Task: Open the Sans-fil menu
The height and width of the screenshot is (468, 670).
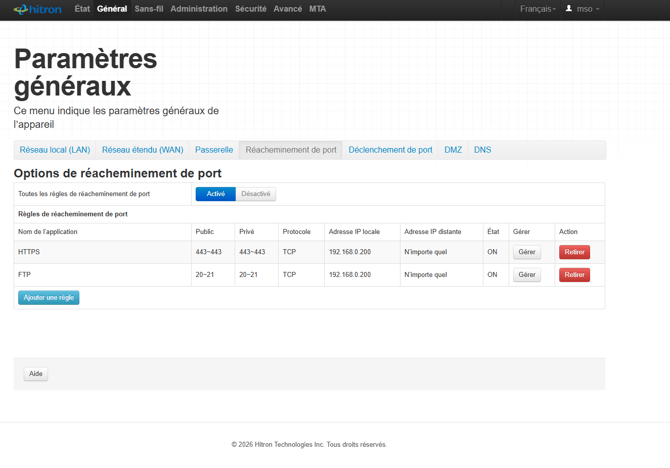Action: click(x=149, y=9)
